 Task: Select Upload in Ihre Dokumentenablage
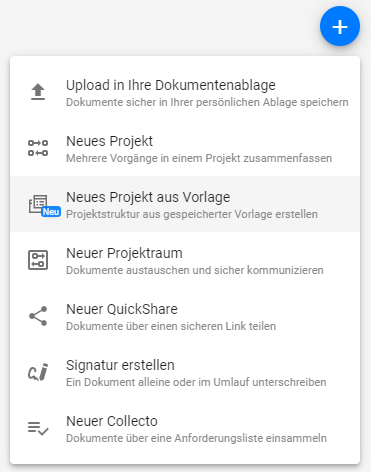[185, 92]
